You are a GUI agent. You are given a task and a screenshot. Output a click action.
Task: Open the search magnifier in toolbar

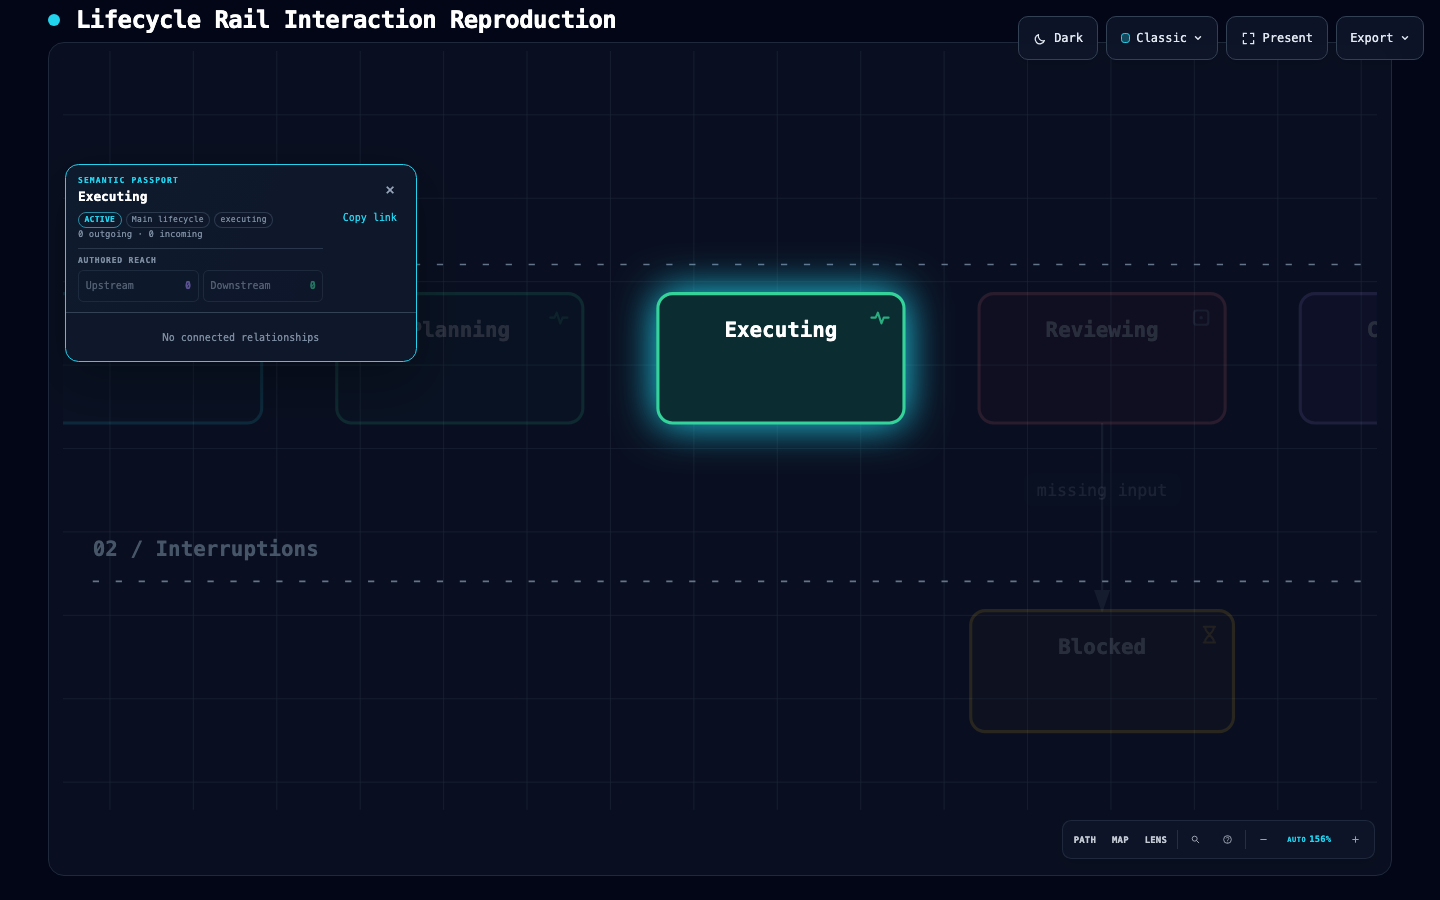pyautogui.click(x=1195, y=840)
